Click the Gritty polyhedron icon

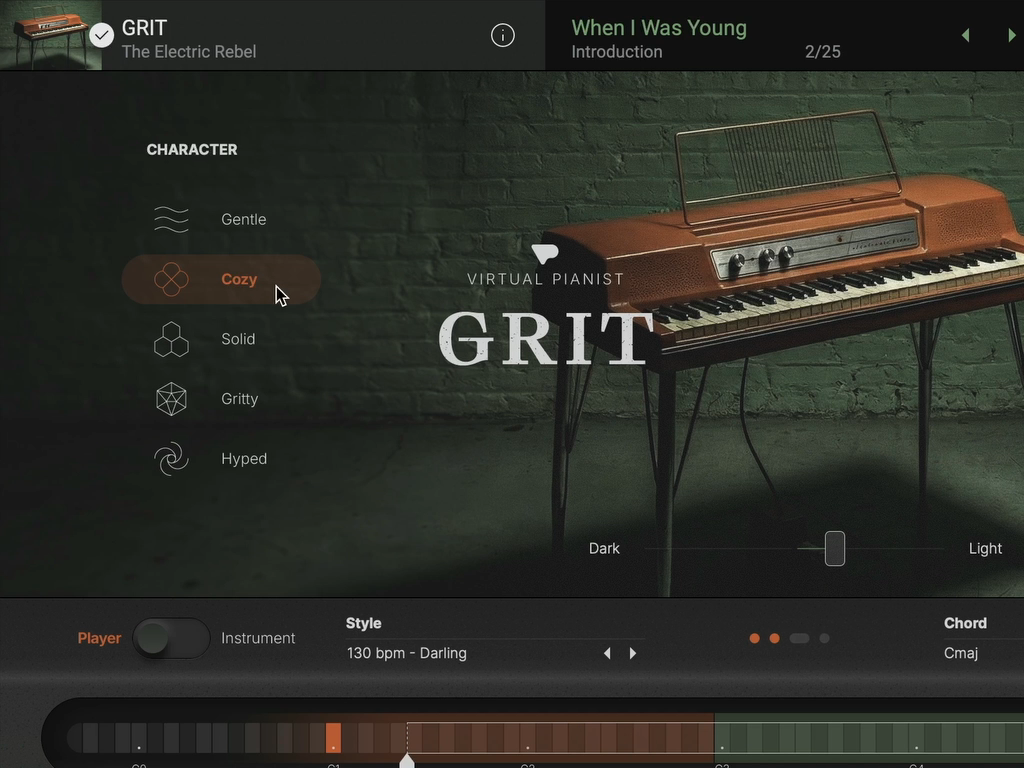pyautogui.click(x=171, y=399)
